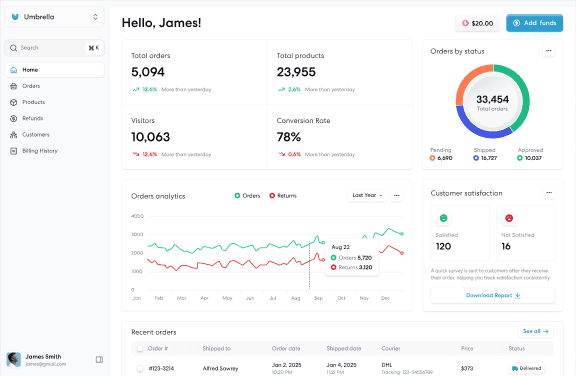
Task: Click the Delivered status badge
Action: [x=527, y=368]
